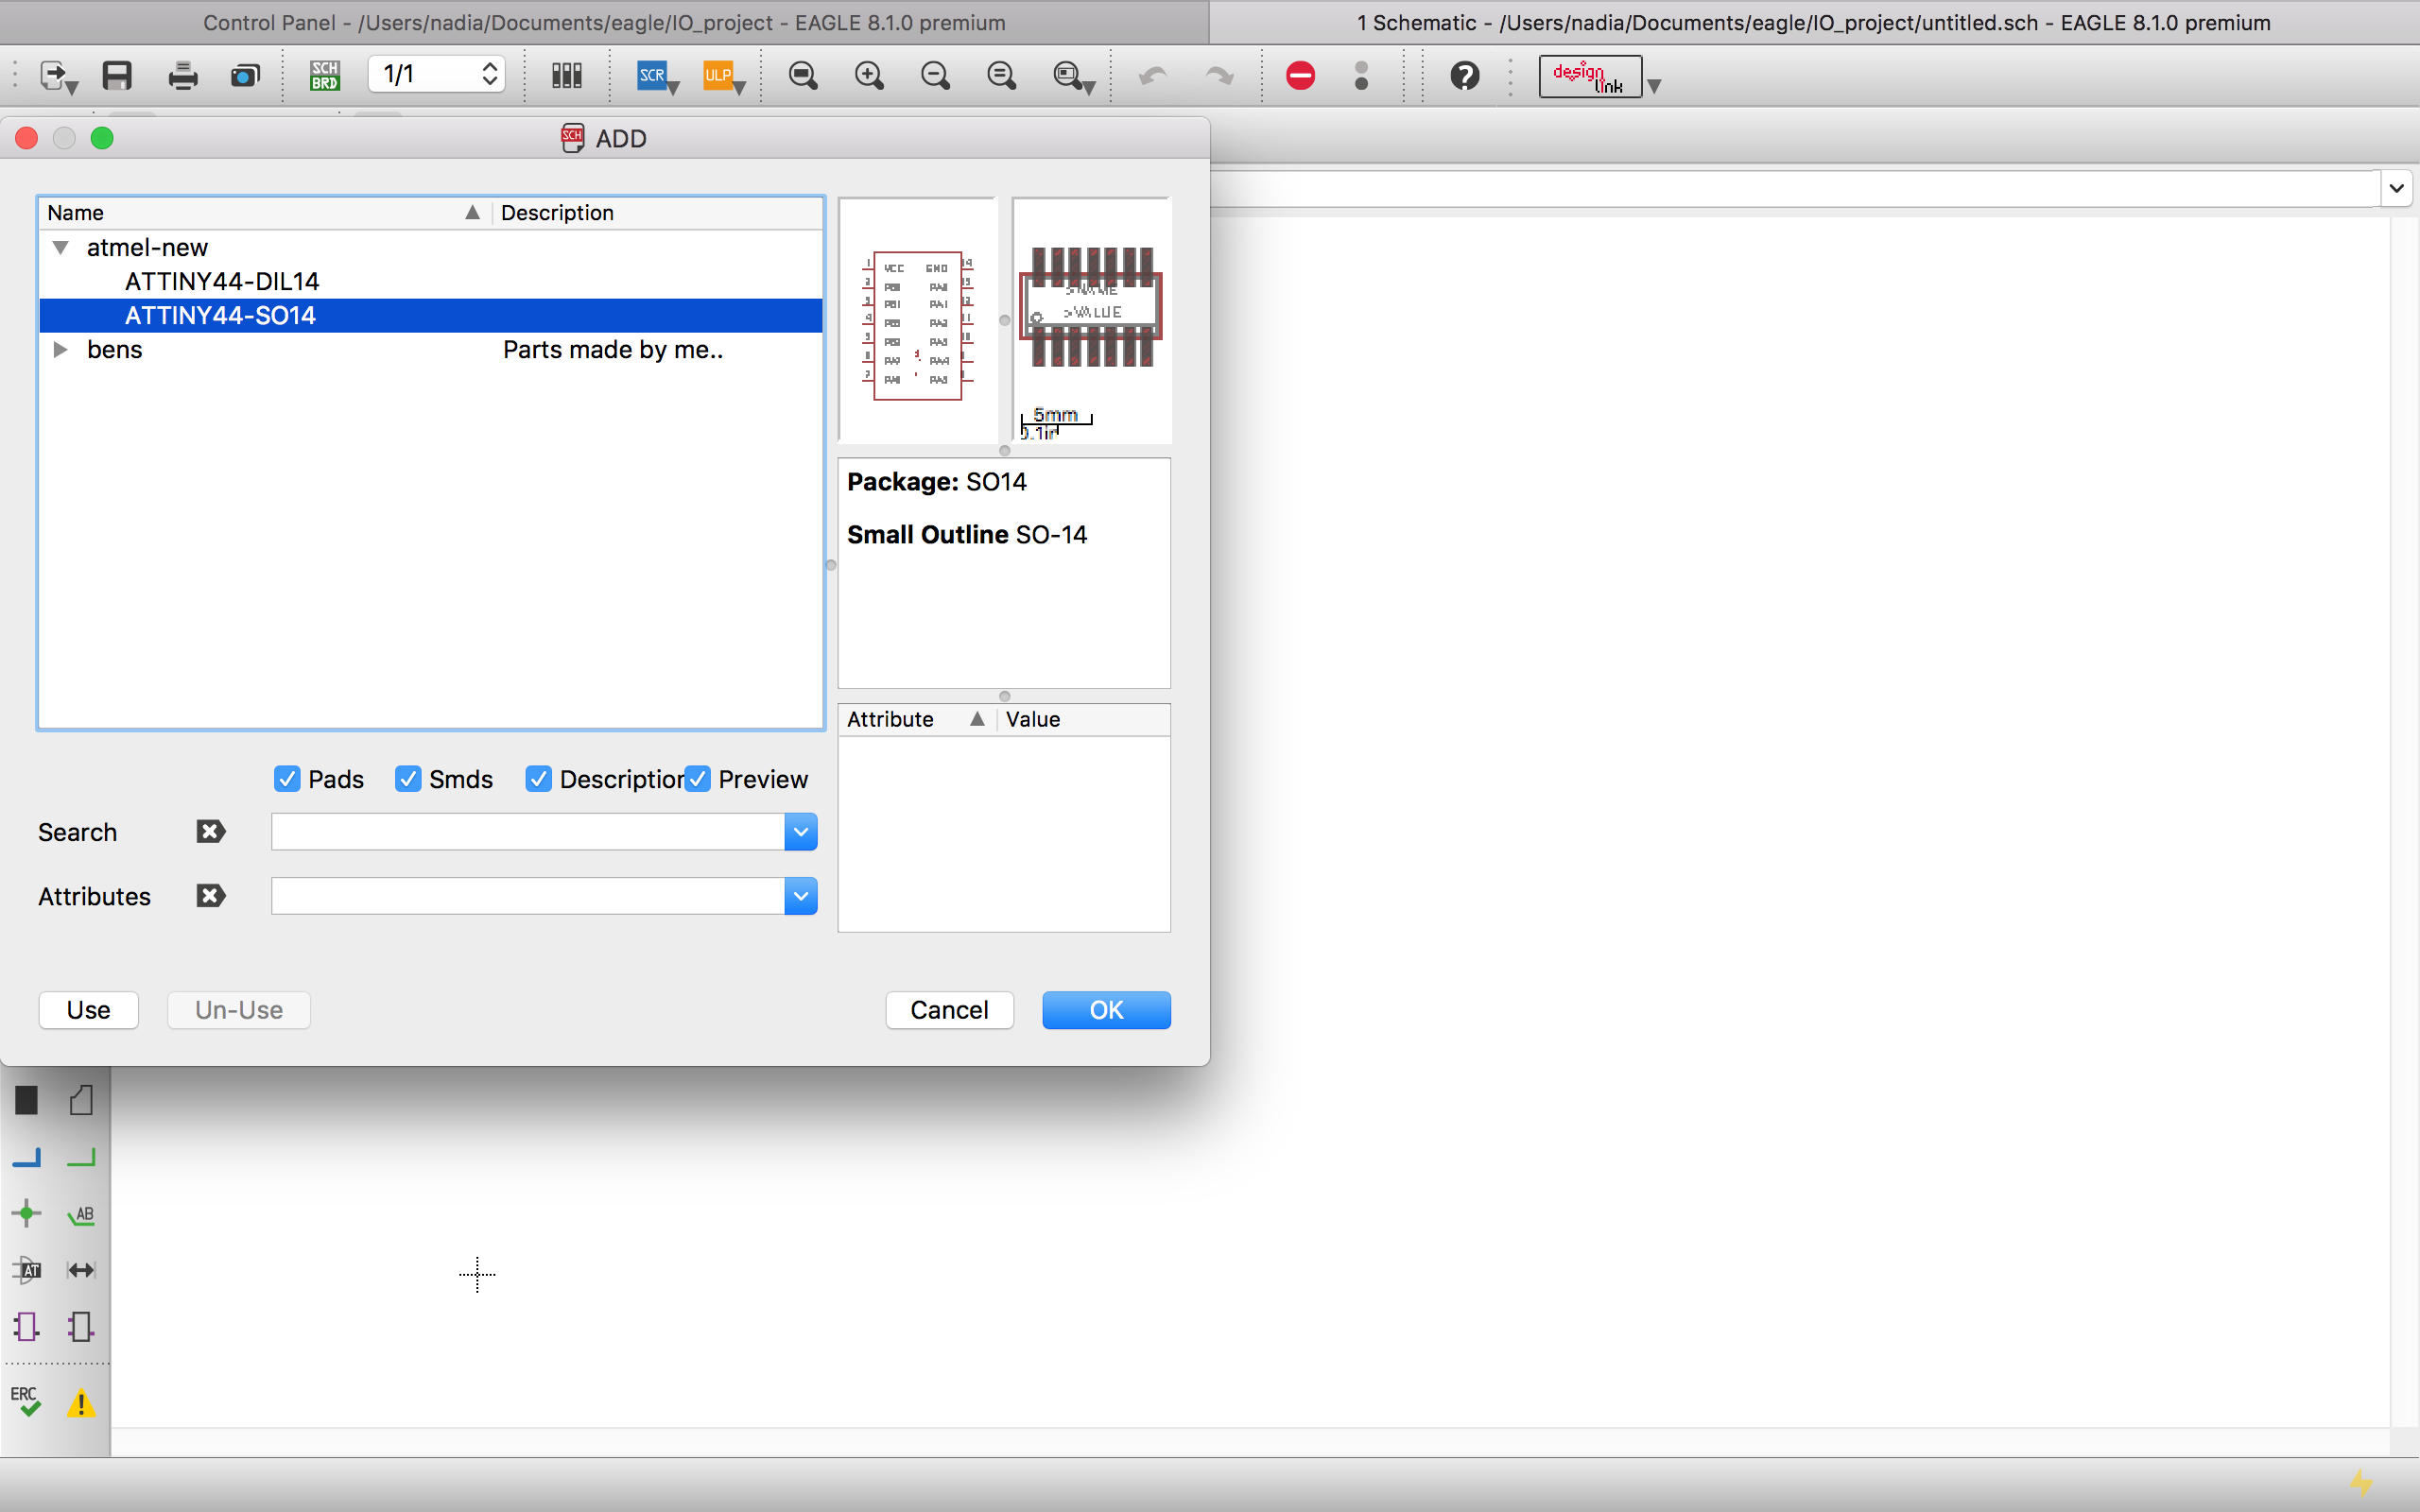Open the CAM processor icon
The image size is (2420, 1512).
click(245, 75)
